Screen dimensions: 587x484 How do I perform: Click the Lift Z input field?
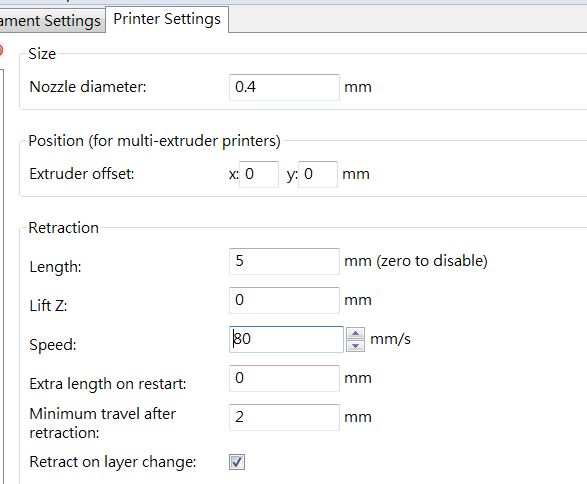point(285,300)
